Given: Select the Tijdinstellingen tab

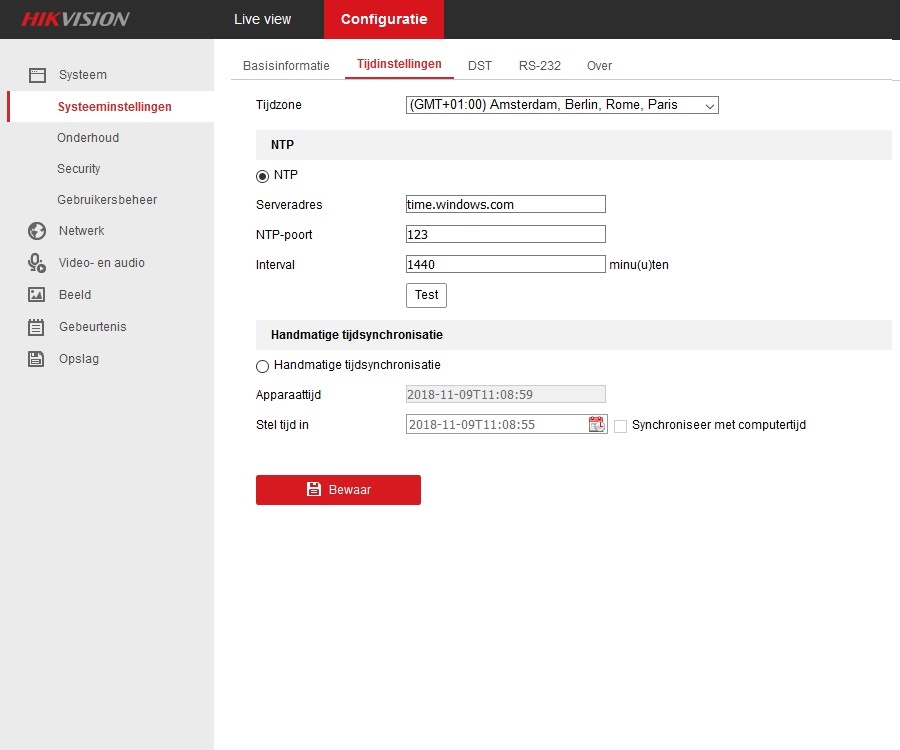Looking at the screenshot, I should [399, 64].
